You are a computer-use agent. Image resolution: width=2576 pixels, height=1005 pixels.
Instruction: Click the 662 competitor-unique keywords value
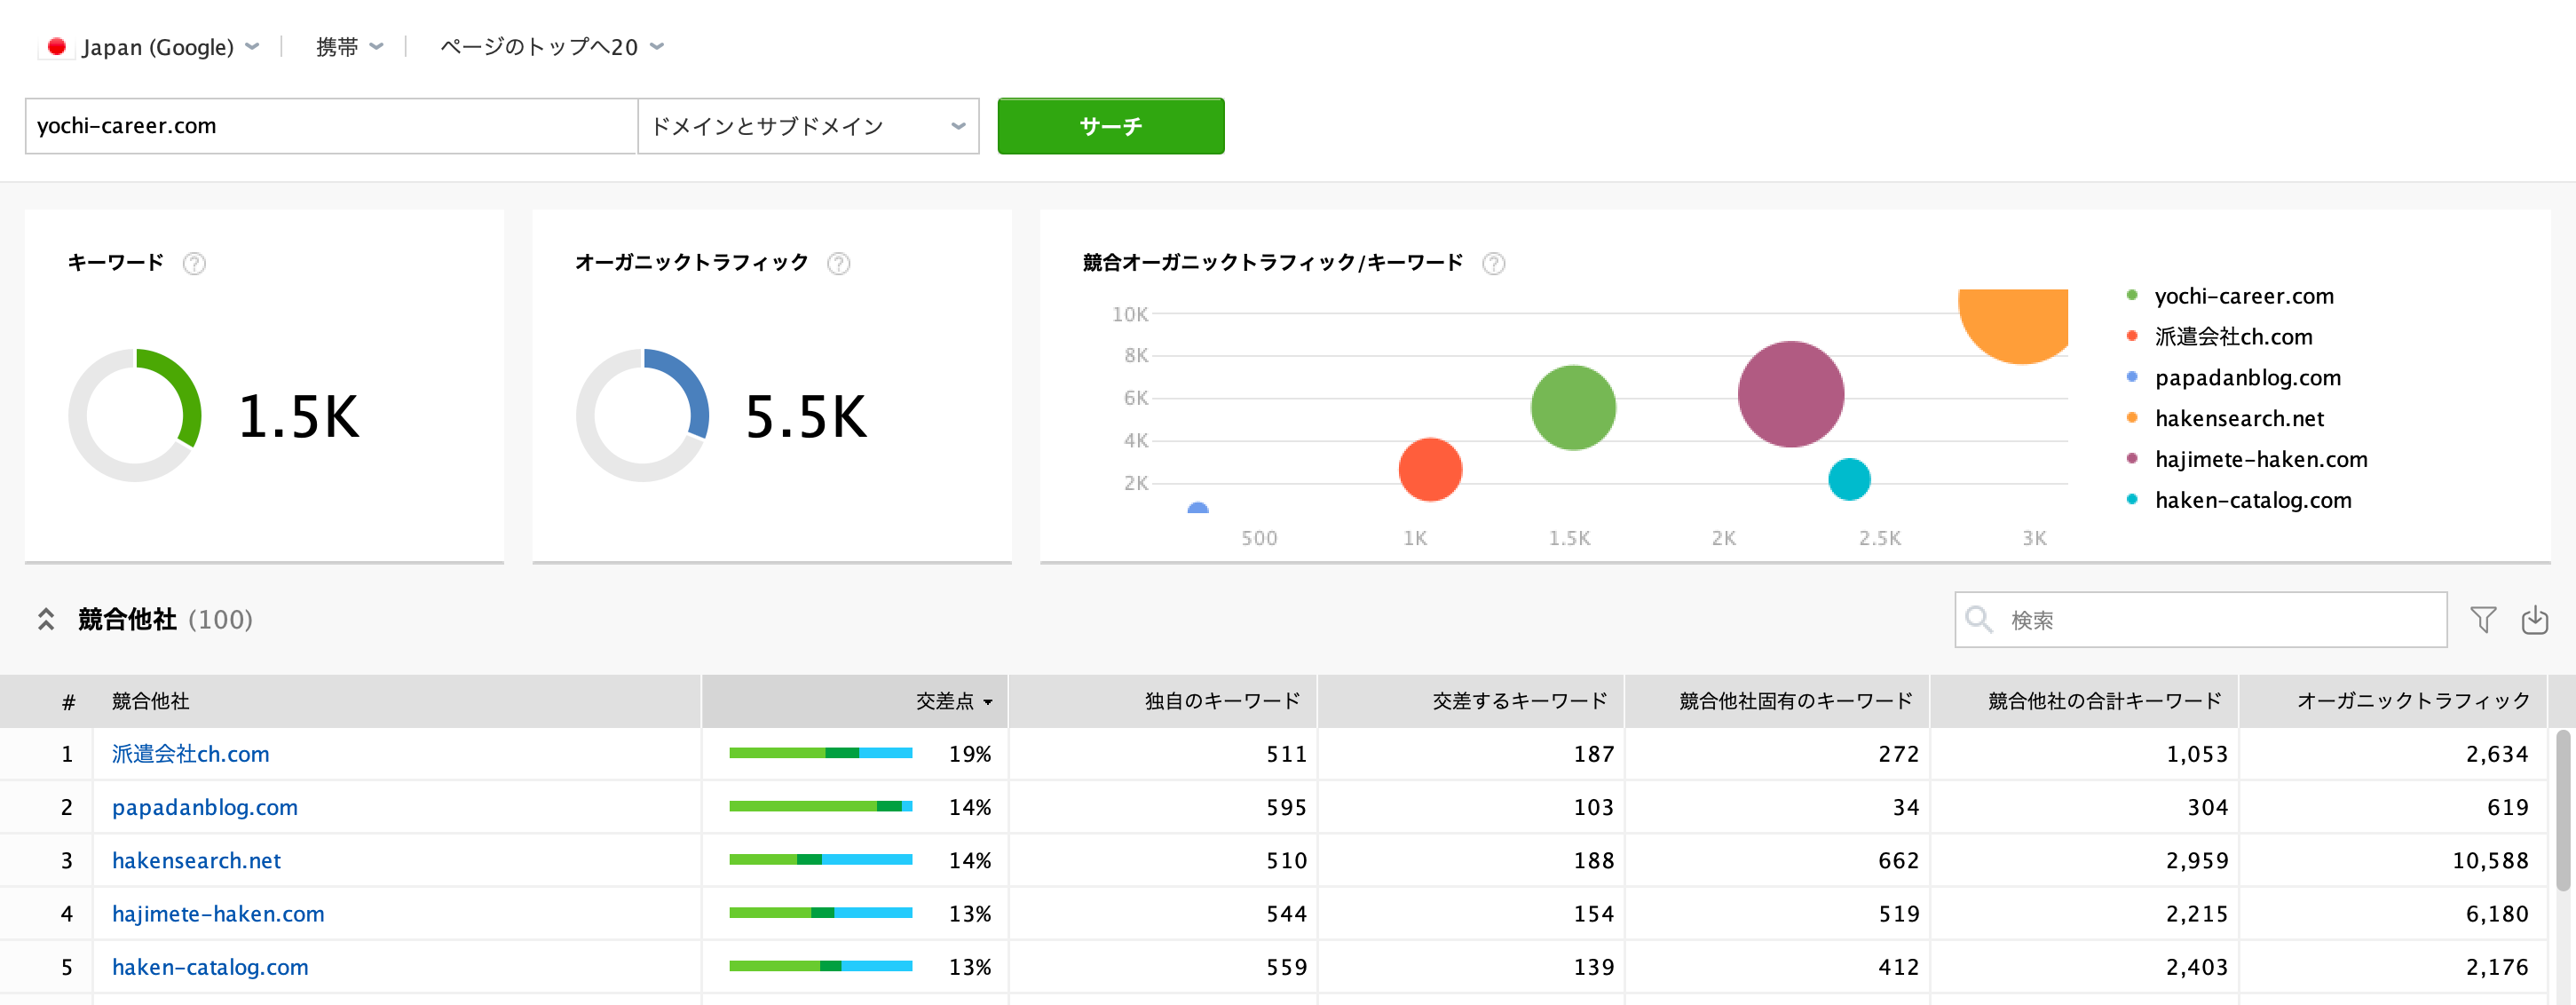coord(1898,860)
